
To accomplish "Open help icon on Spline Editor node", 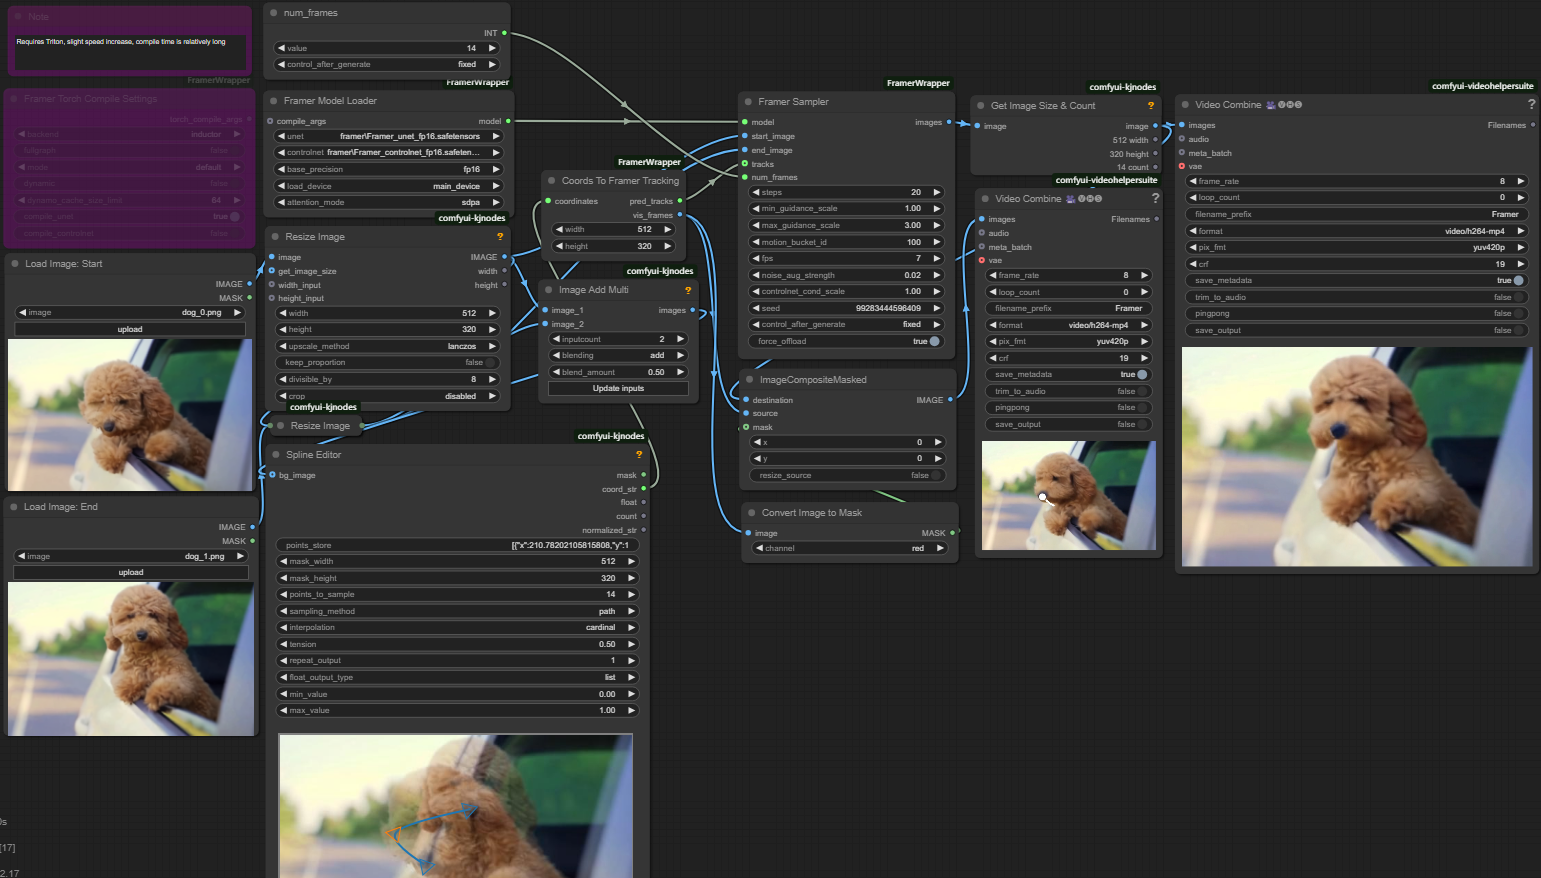I will coord(639,455).
